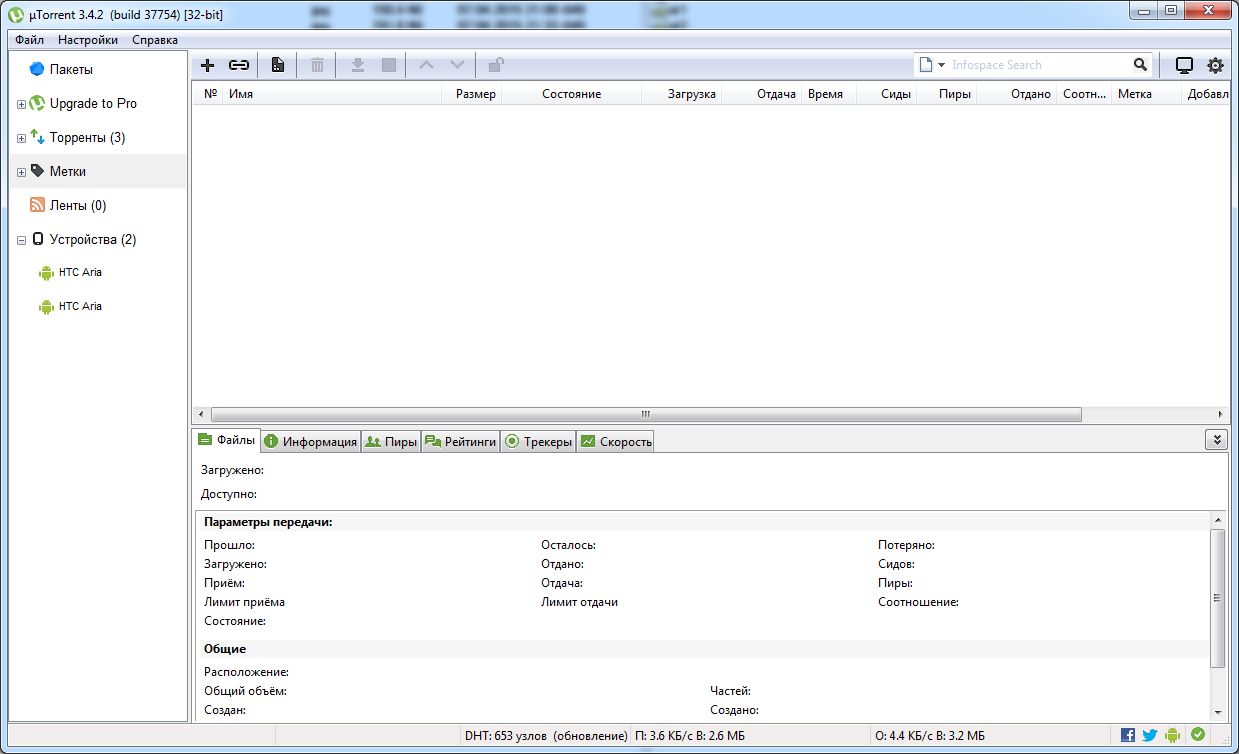1239x754 pixels.
Task: Click the torrent list horizontal scrollbar thumb
Action: tap(646, 414)
